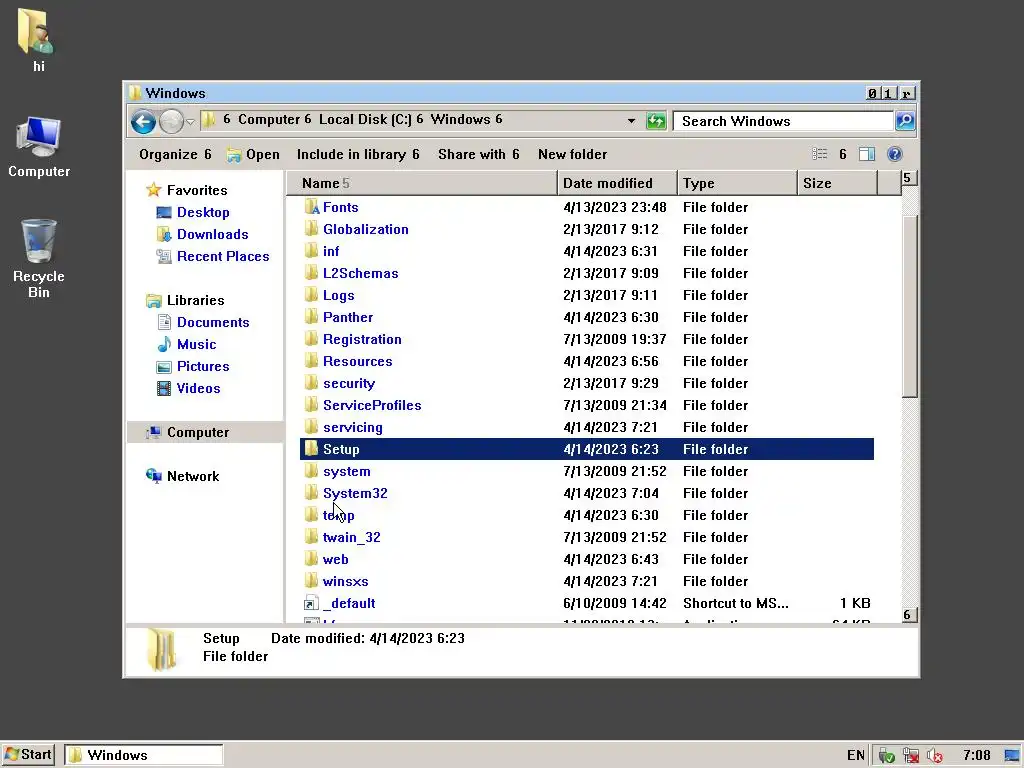
Task: Click the muted volume tray icon
Action: pyautogui.click(x=935, y=756)
